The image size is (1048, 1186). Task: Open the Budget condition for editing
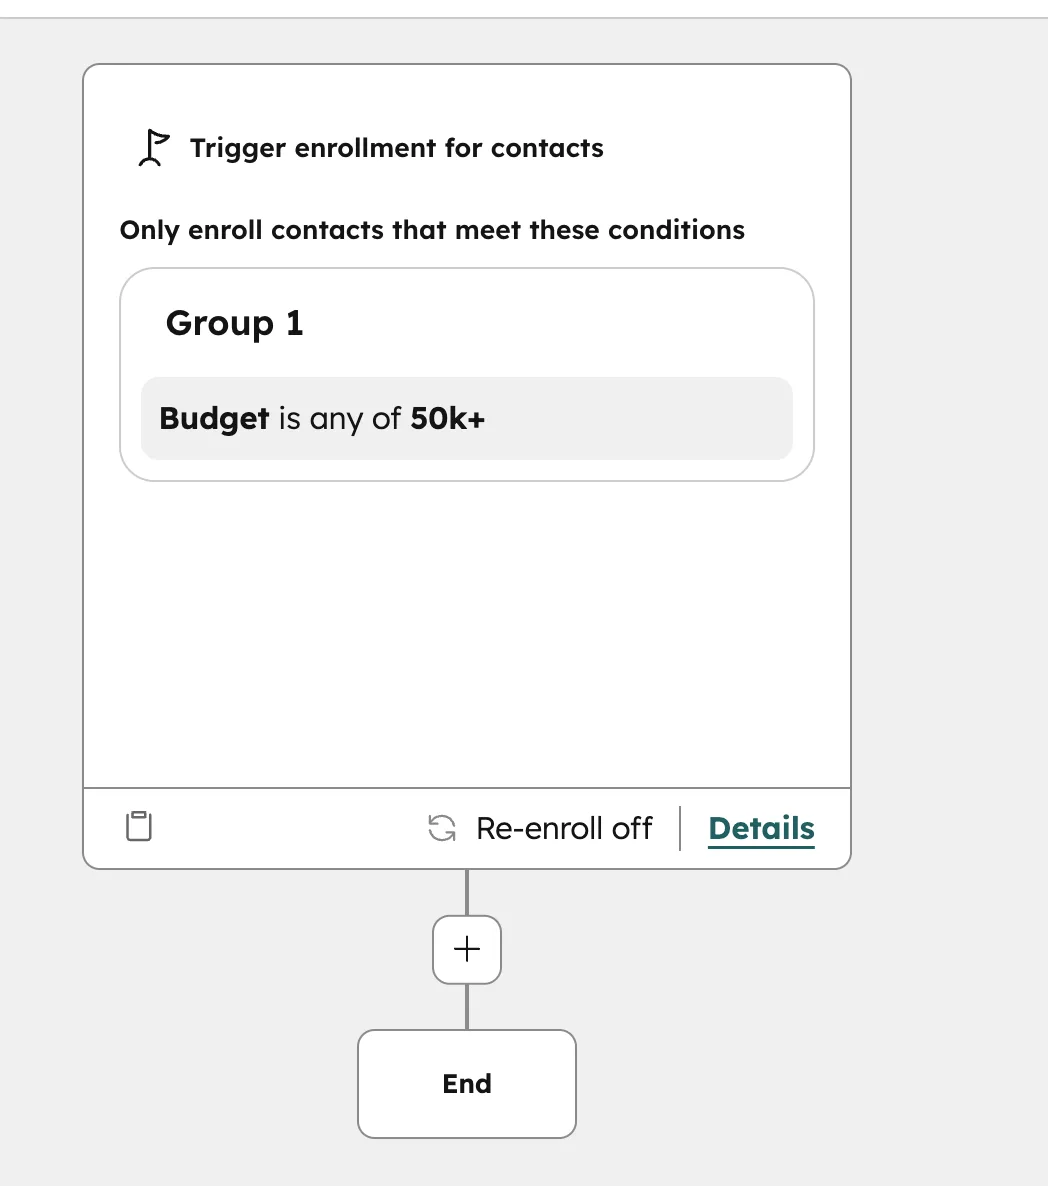(466, 419)
